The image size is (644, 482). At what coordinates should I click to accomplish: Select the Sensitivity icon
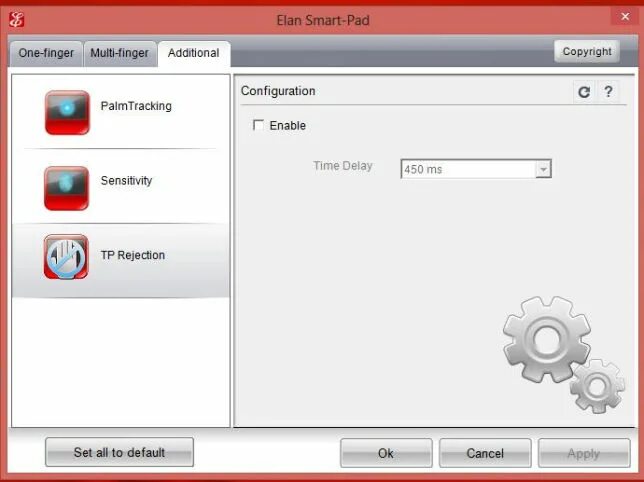click(x=67, y=188)
